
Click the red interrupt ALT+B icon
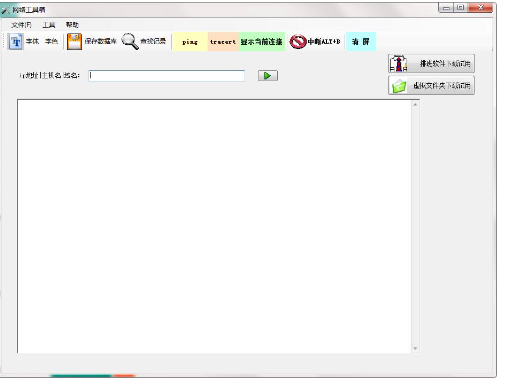297,42
